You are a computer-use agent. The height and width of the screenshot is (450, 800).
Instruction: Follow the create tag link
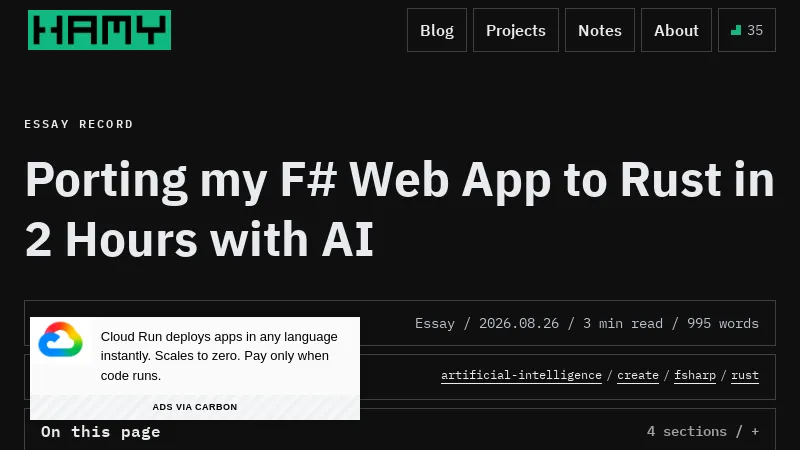click(x=638, y=375)
